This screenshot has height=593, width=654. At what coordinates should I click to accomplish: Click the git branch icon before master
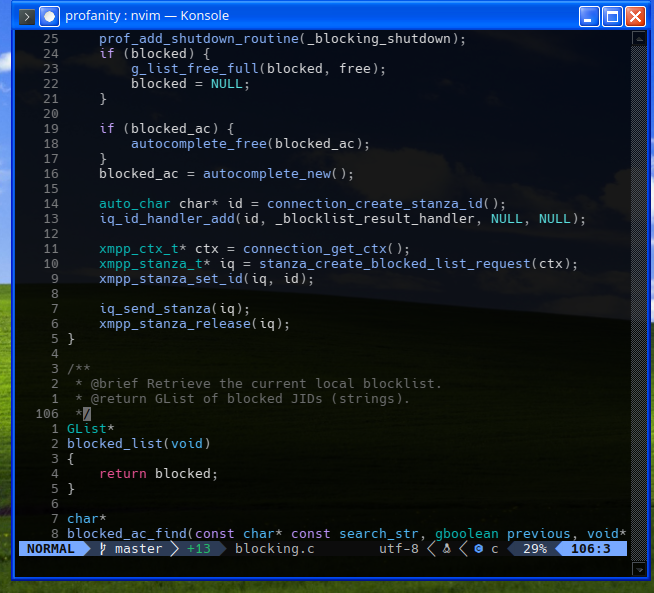coord(103,548)
